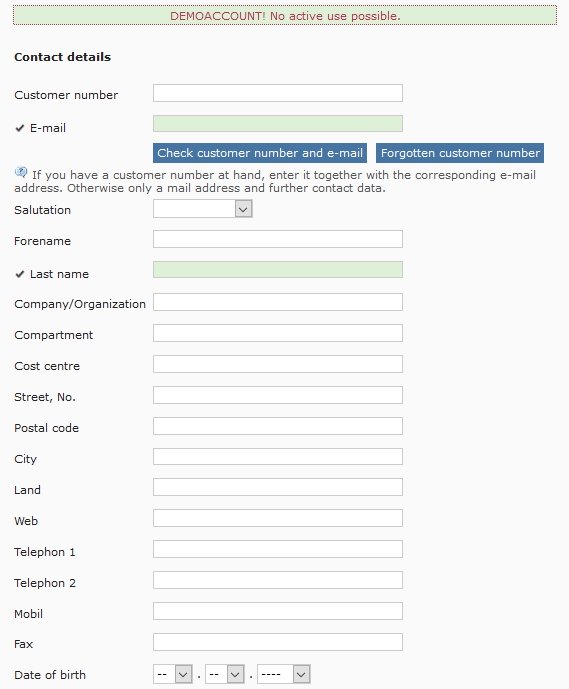
Task: Focus the City text box
Action: click(x=278, y=457)
